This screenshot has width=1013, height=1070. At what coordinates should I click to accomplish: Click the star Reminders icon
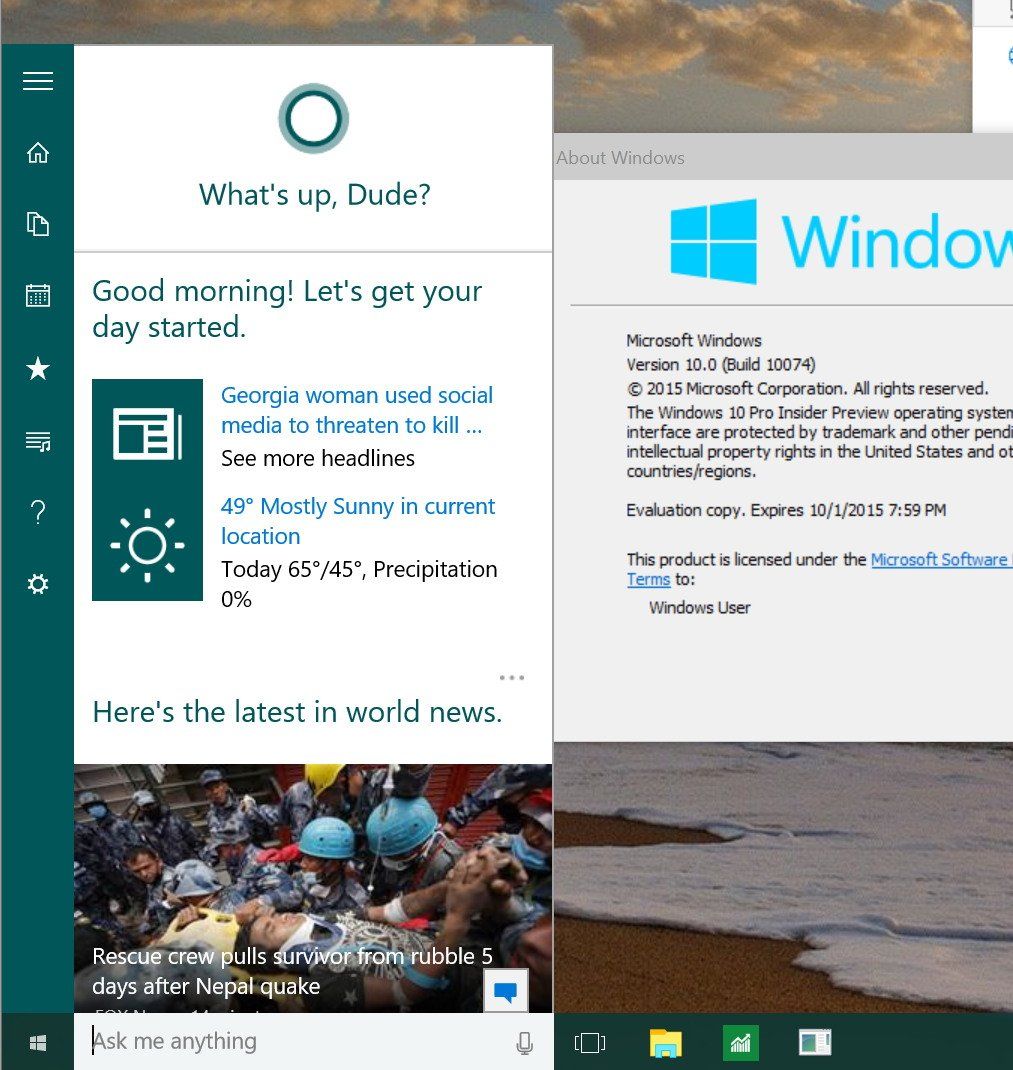38,368
